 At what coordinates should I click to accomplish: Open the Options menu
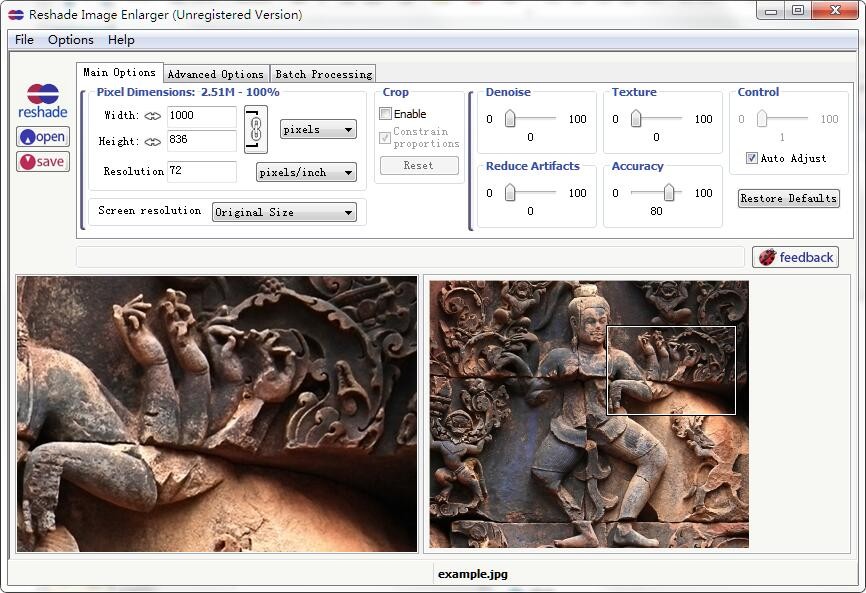point(70,40)
